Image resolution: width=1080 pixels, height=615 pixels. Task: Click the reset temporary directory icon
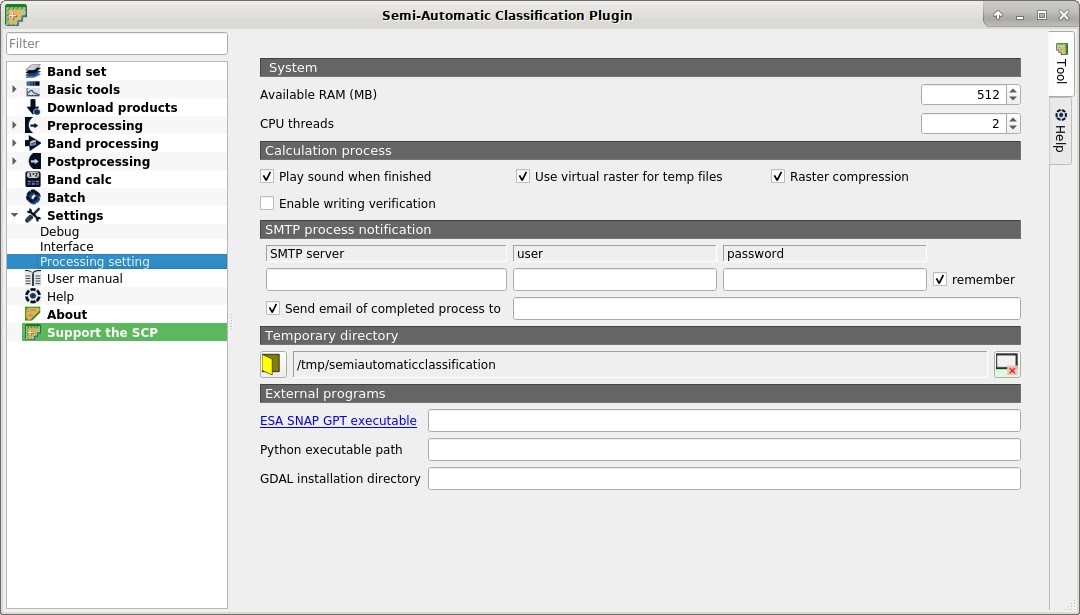(x=1006, y=364)
